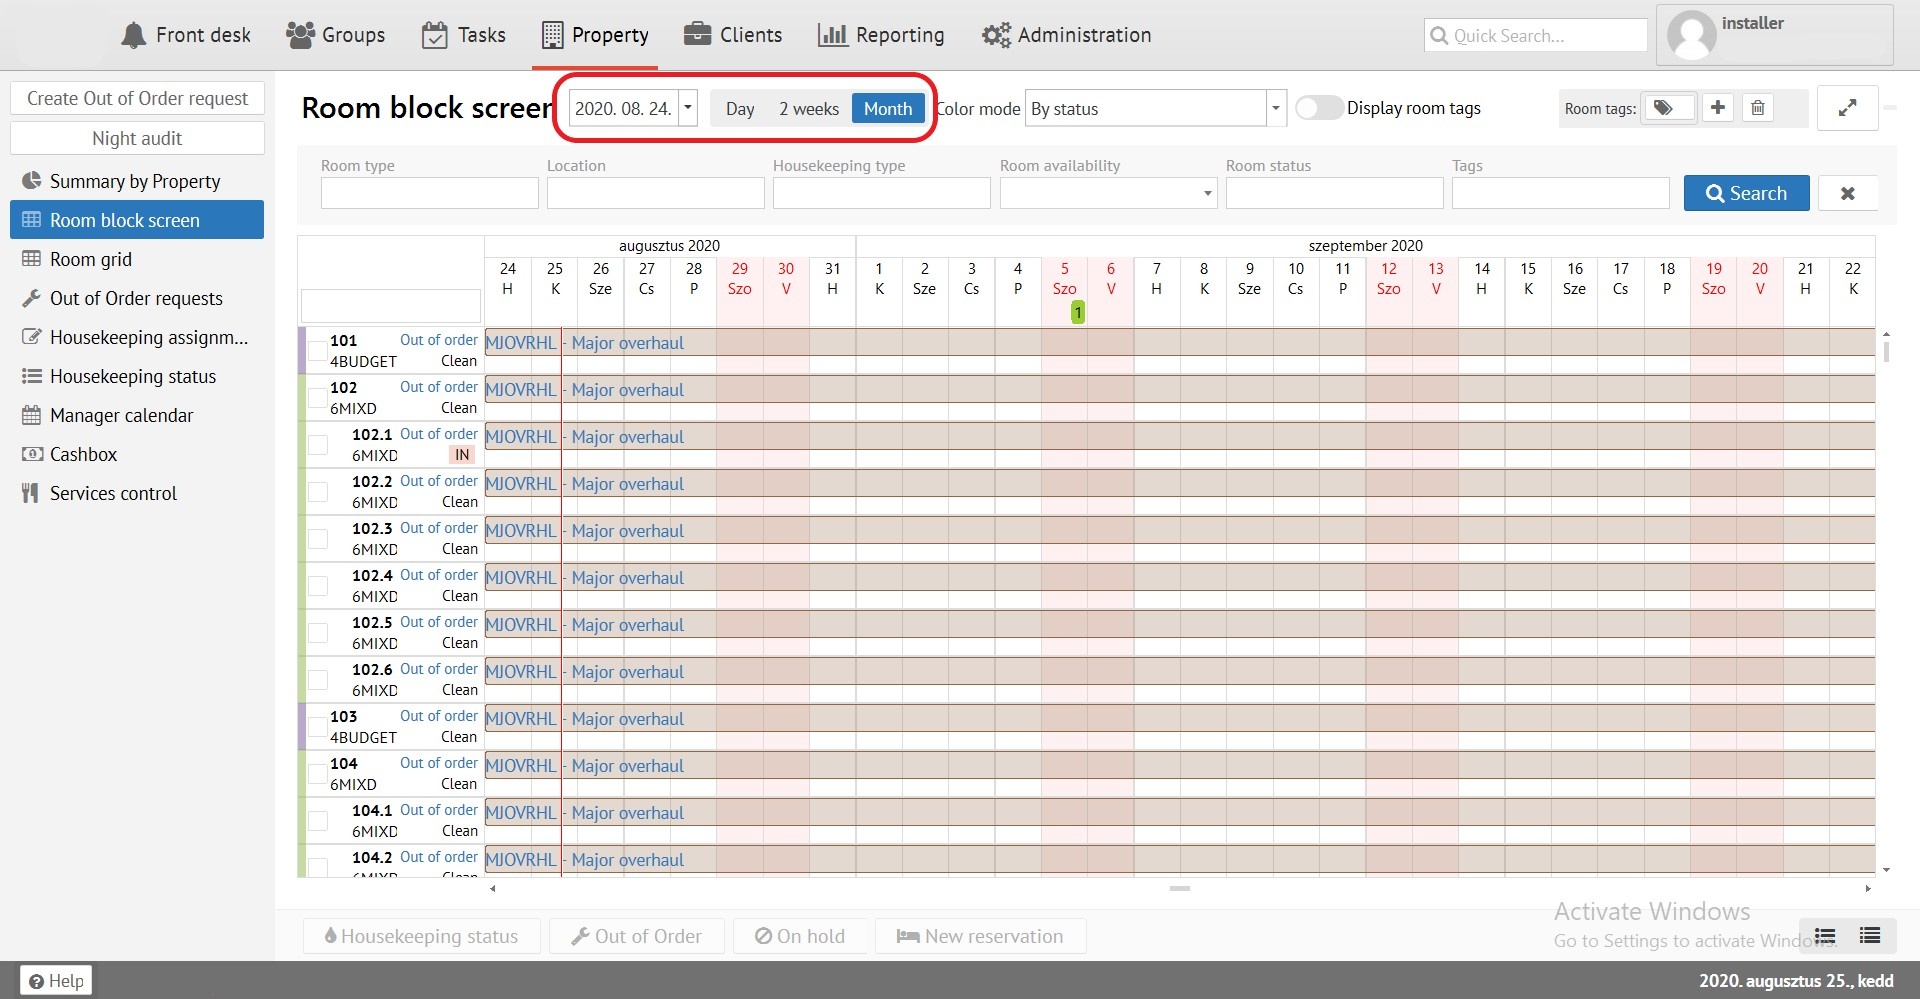Check the checkbox for room 101
Viewport: 1920px width, 999px height.
coord(317,351)
